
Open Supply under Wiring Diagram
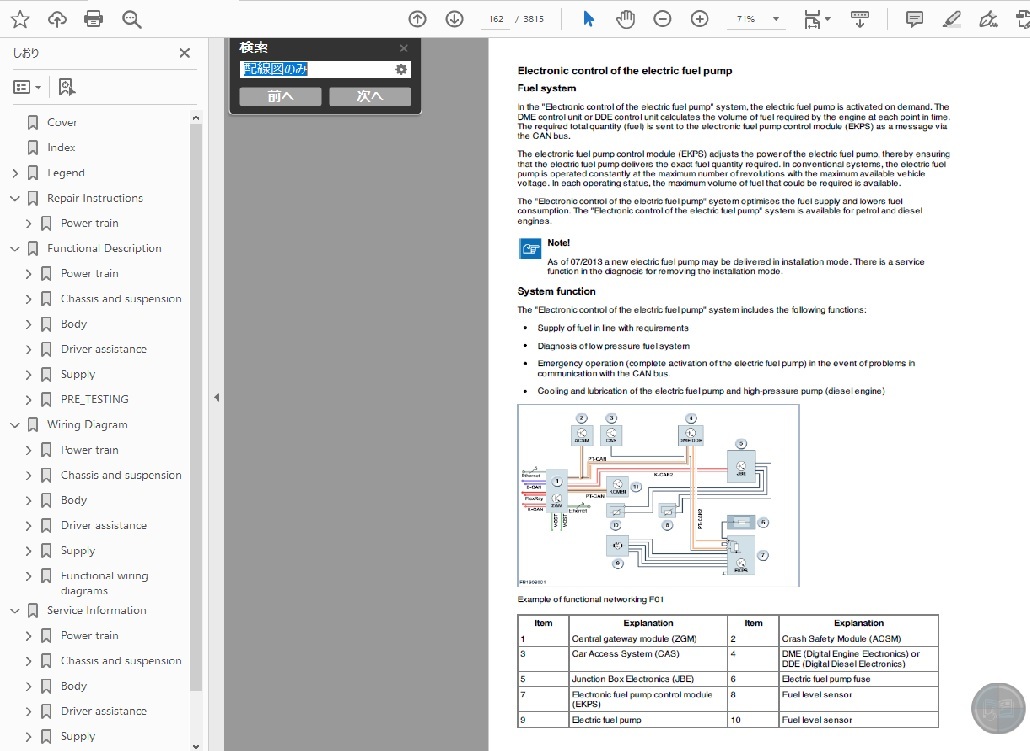coord(78,551)
